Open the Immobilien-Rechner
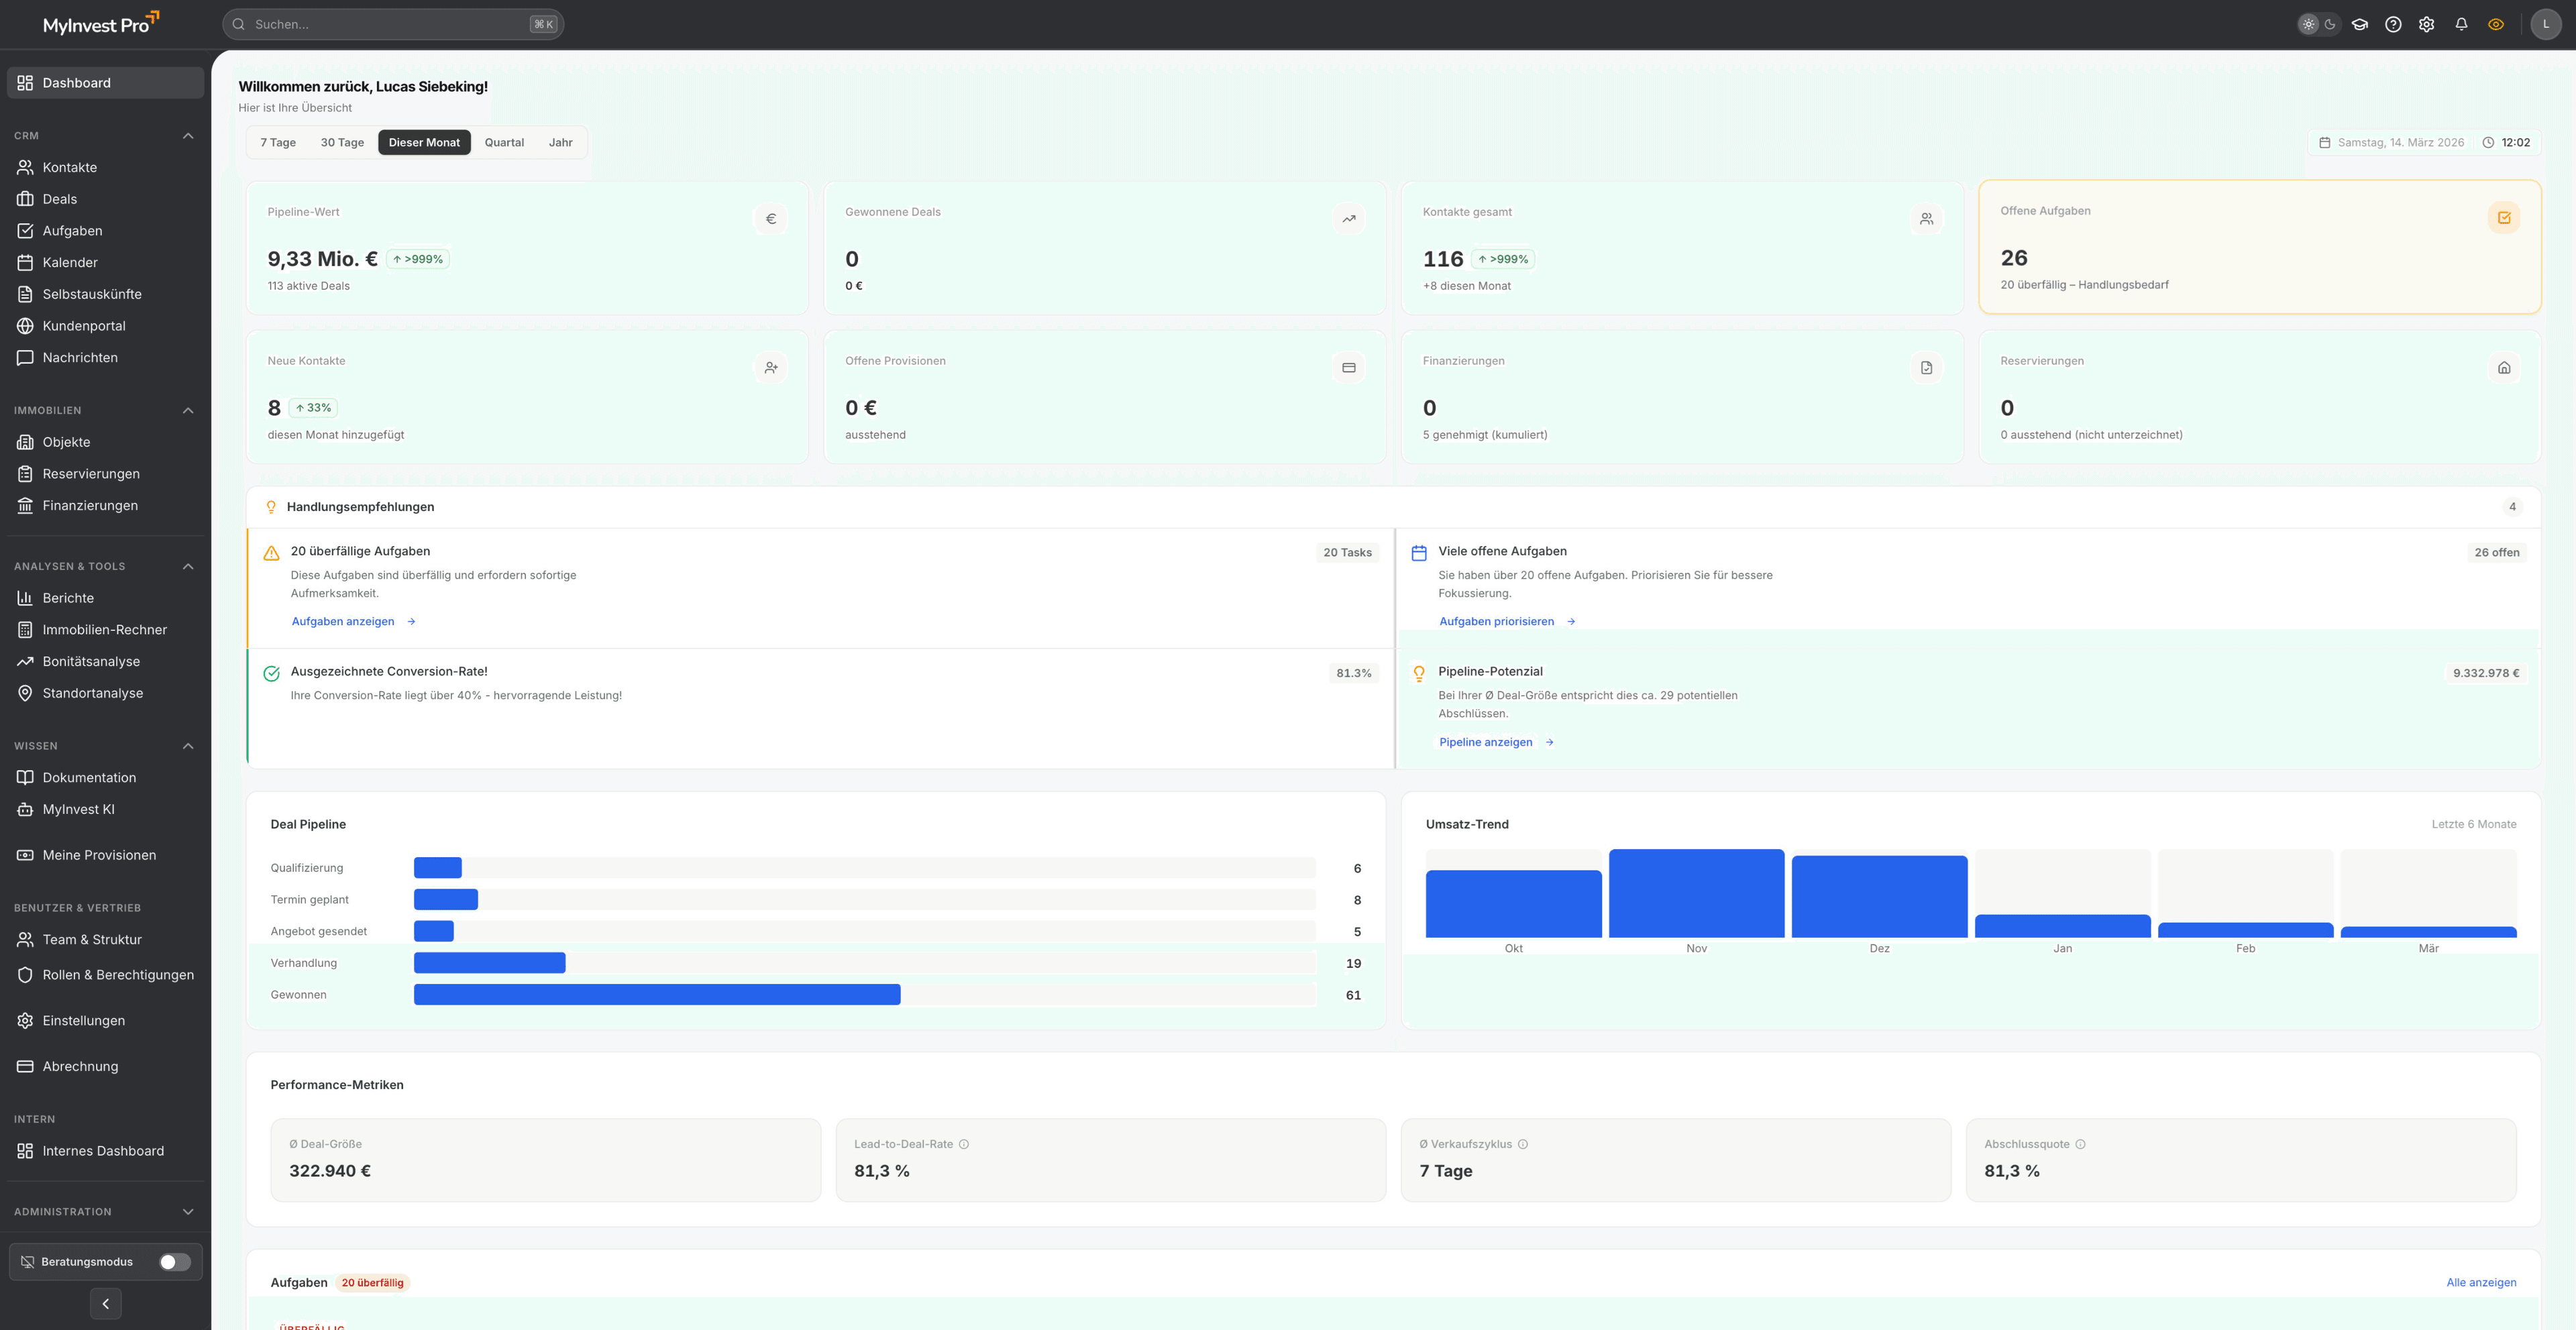The width and height of the screenshot is (2576, 1330). tap(104, 629)
